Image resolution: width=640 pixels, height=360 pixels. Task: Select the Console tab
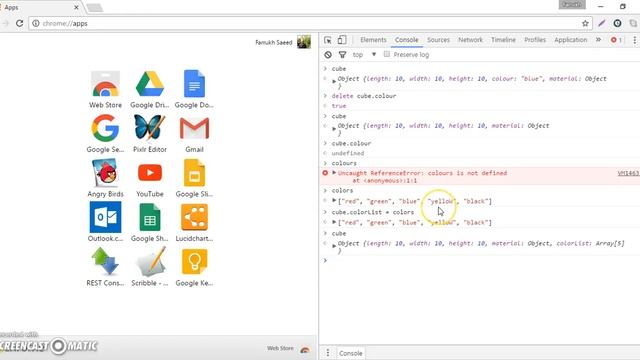[407, 40]
